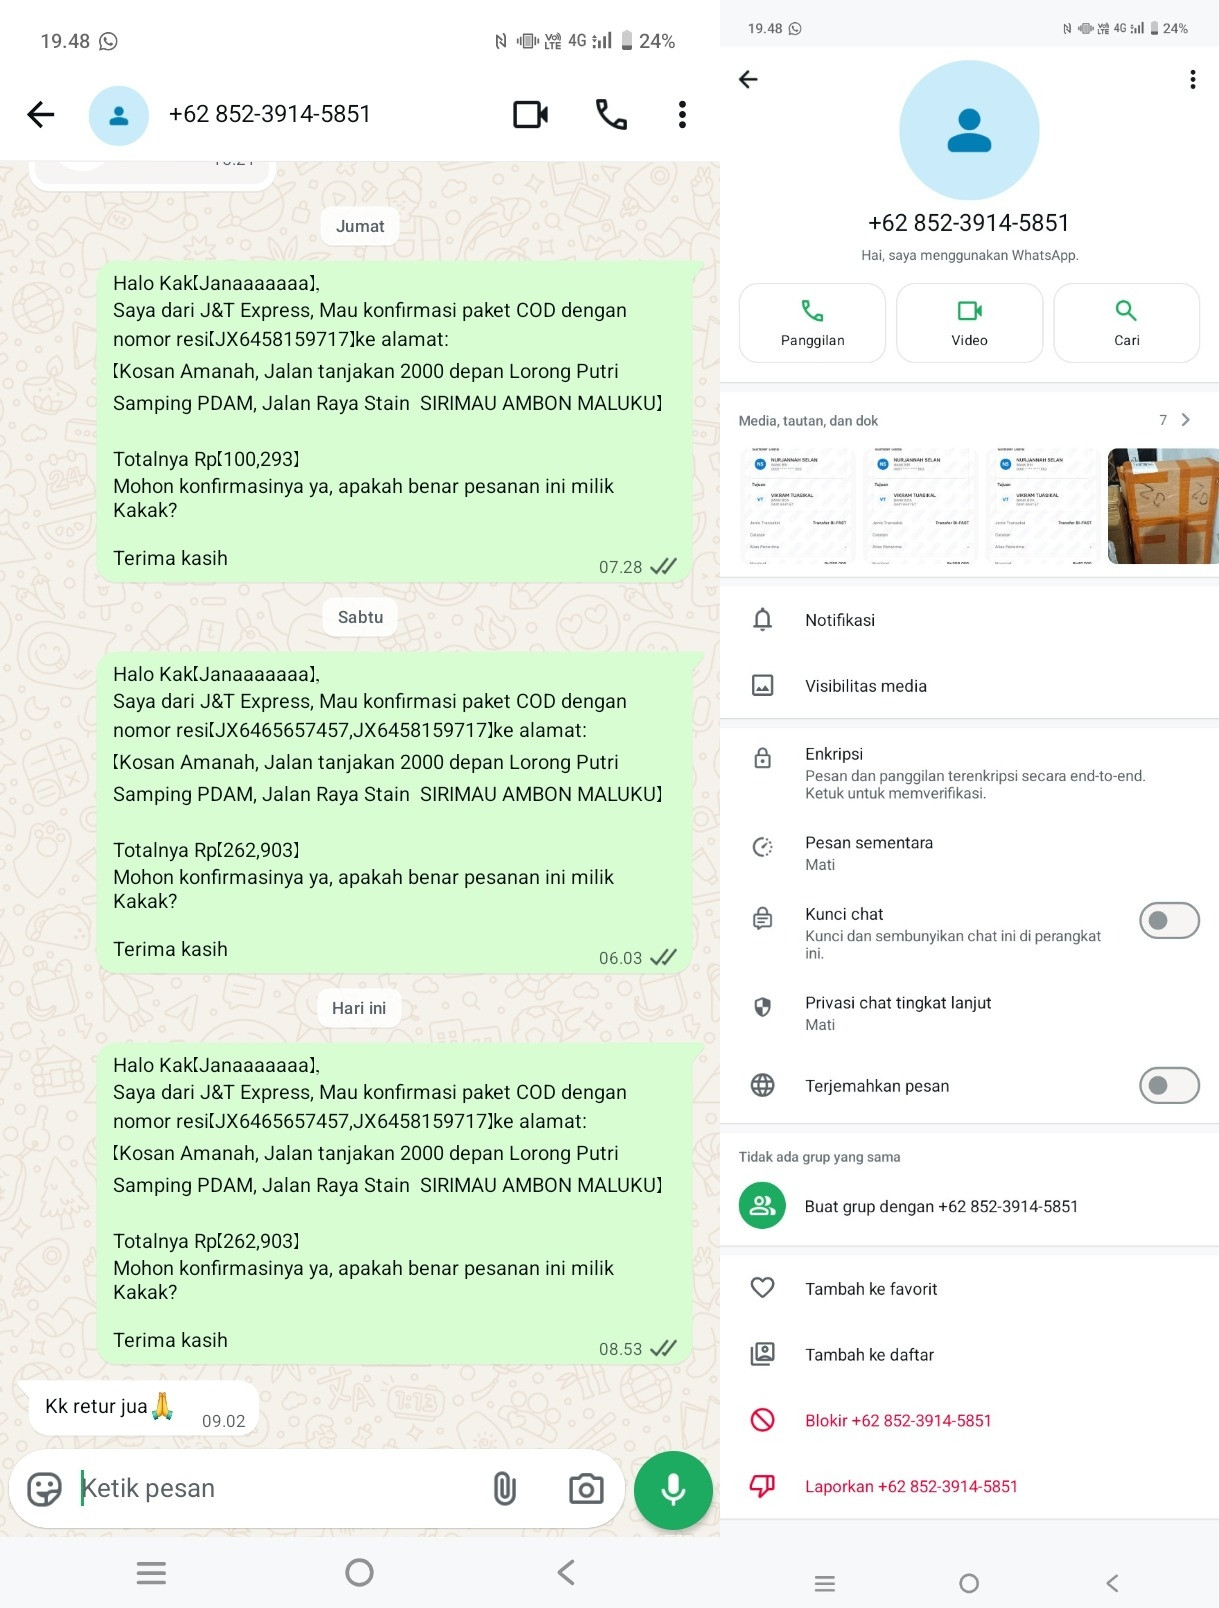Expand media list via the chevron beside 7
Screen dimensions: 1219x1608
pos(1186,420)
